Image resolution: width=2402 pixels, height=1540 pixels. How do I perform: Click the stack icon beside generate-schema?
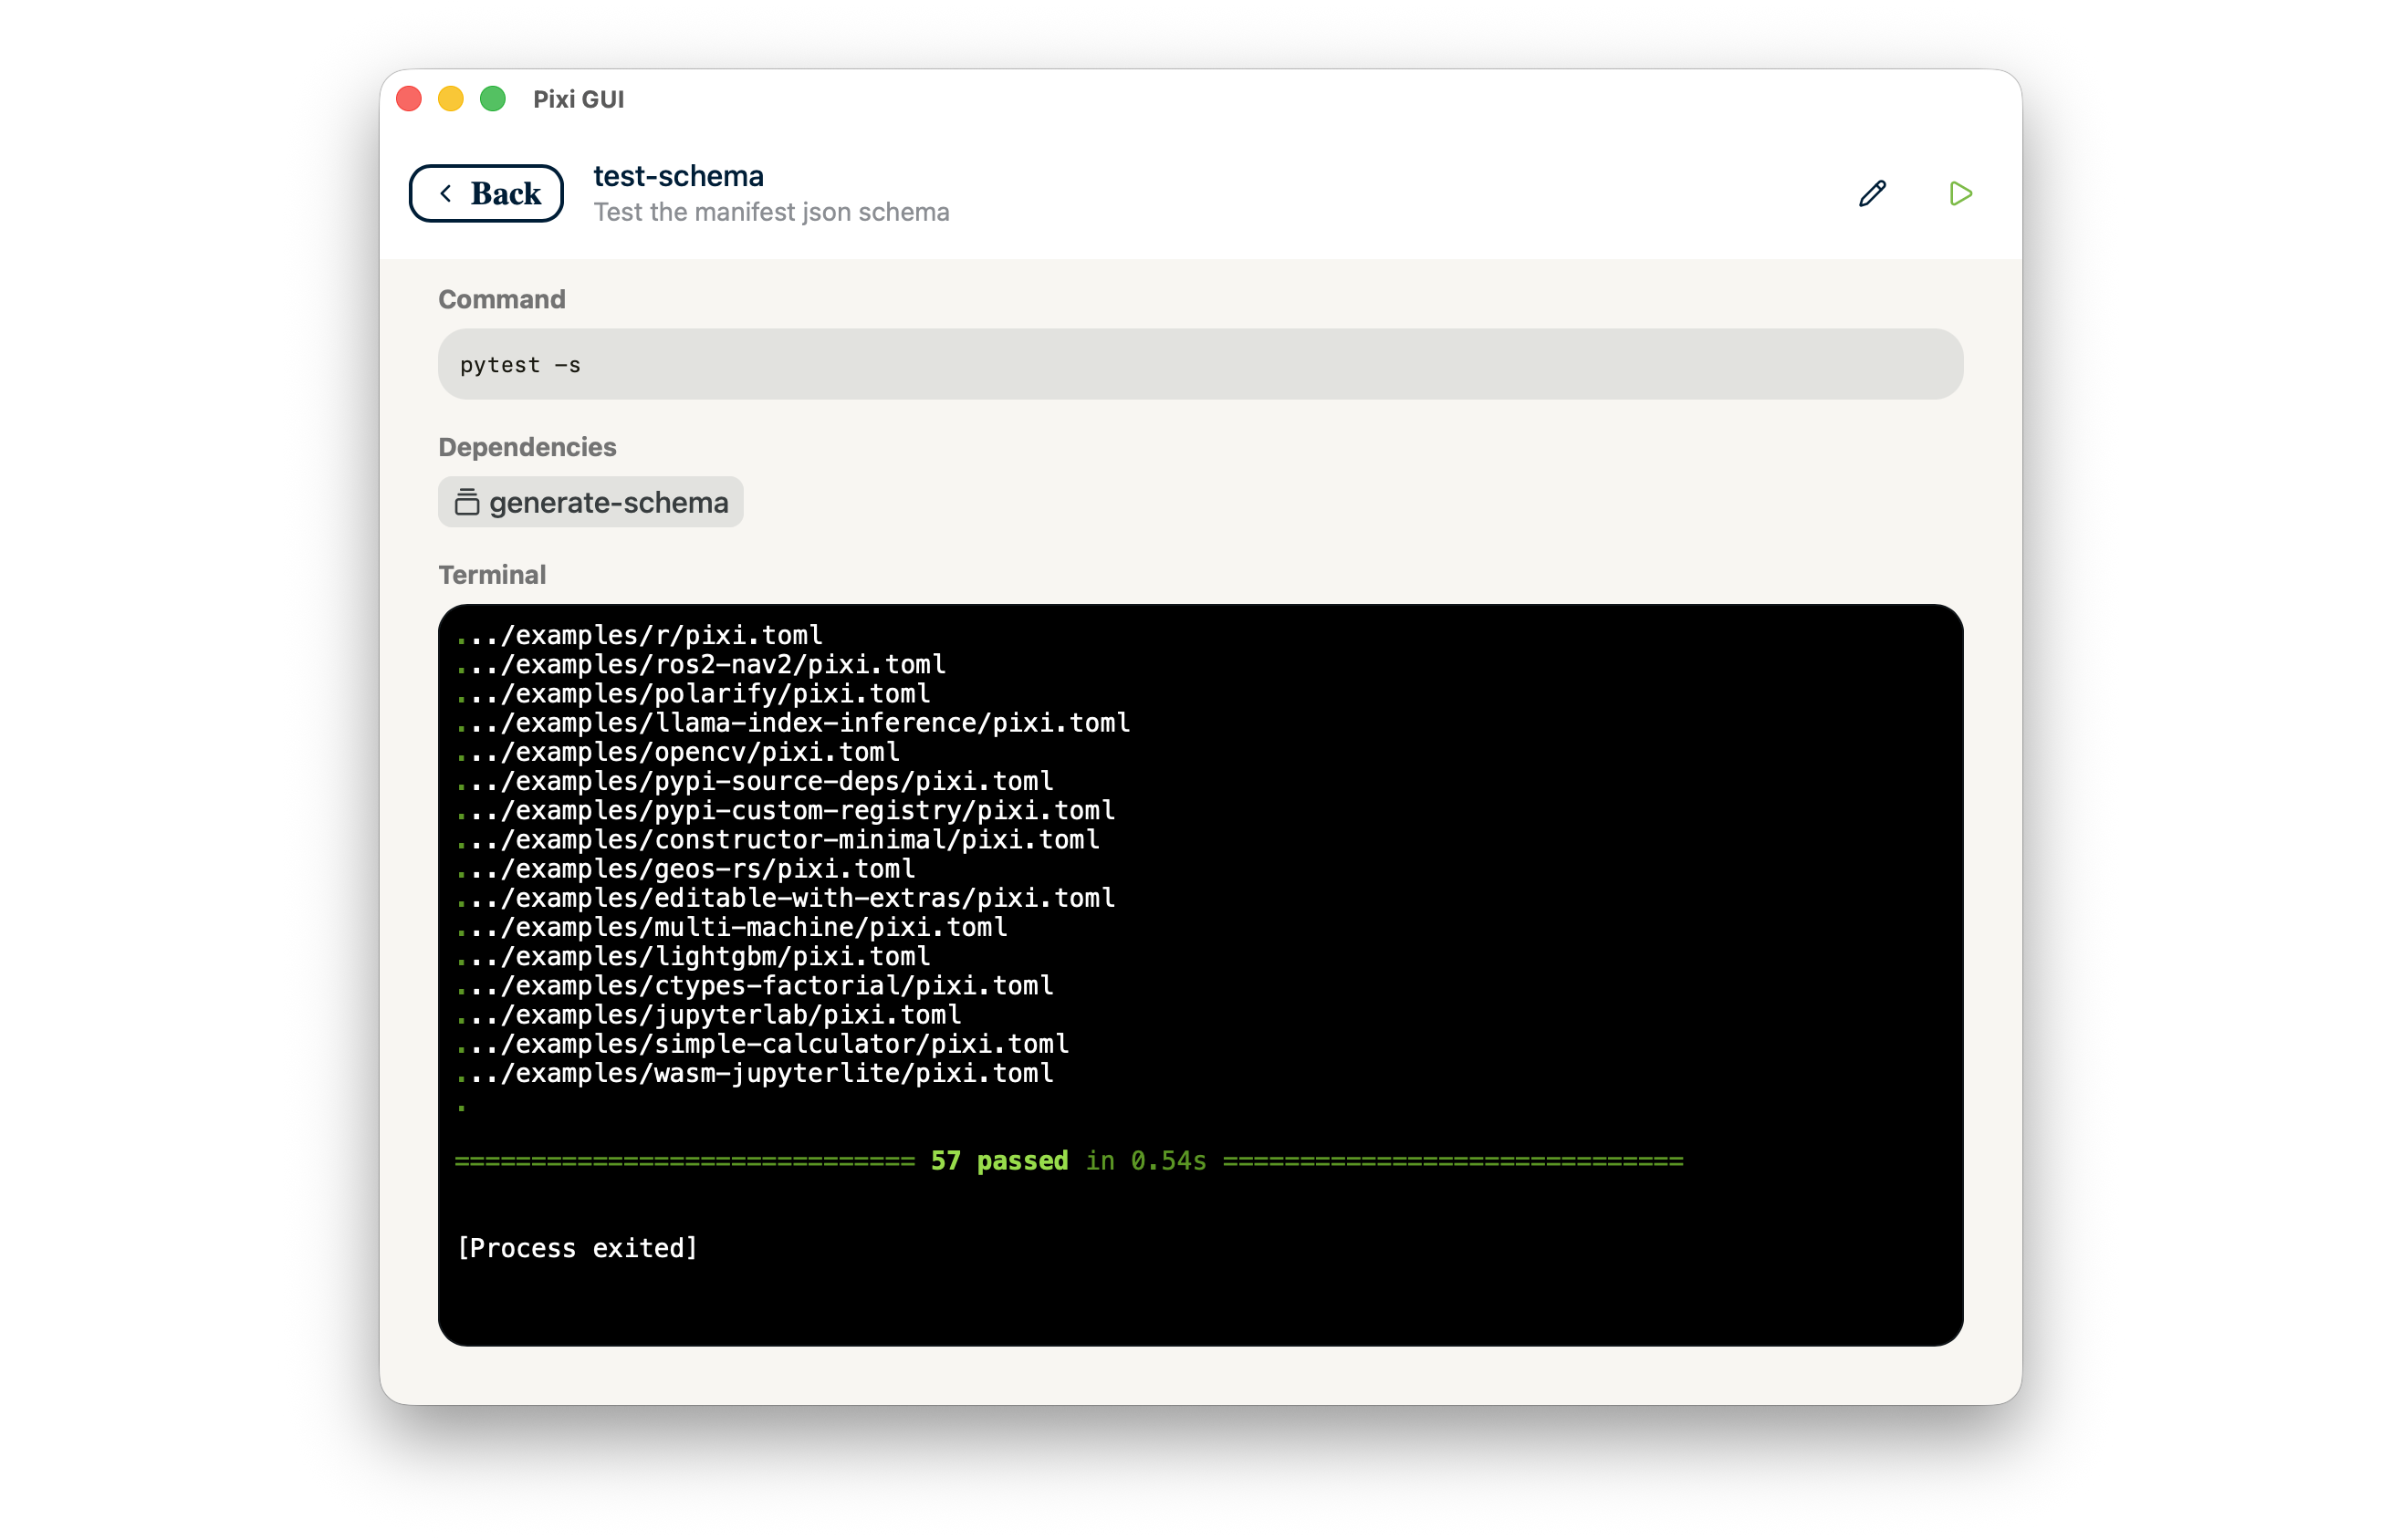click(x=466, y=502)
